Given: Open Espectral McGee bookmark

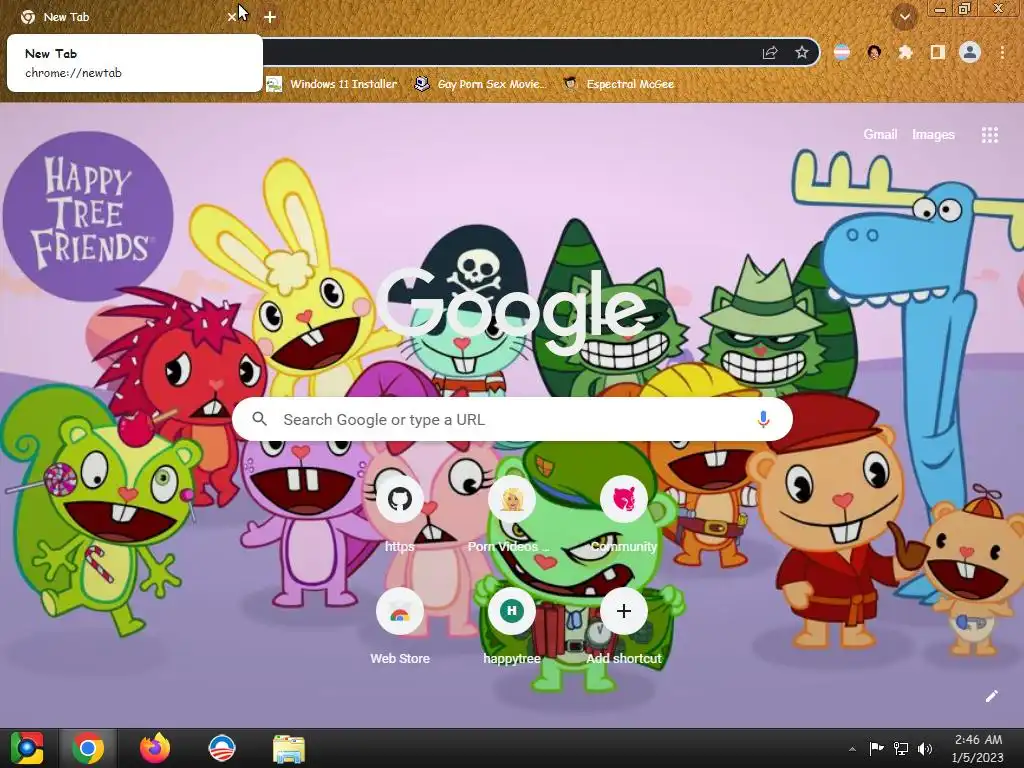Looking at the screenshot, I should (x=618, y=84).
